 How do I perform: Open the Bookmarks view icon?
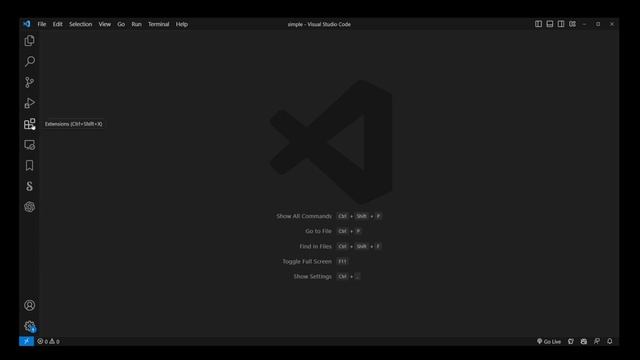click(29, 165)
